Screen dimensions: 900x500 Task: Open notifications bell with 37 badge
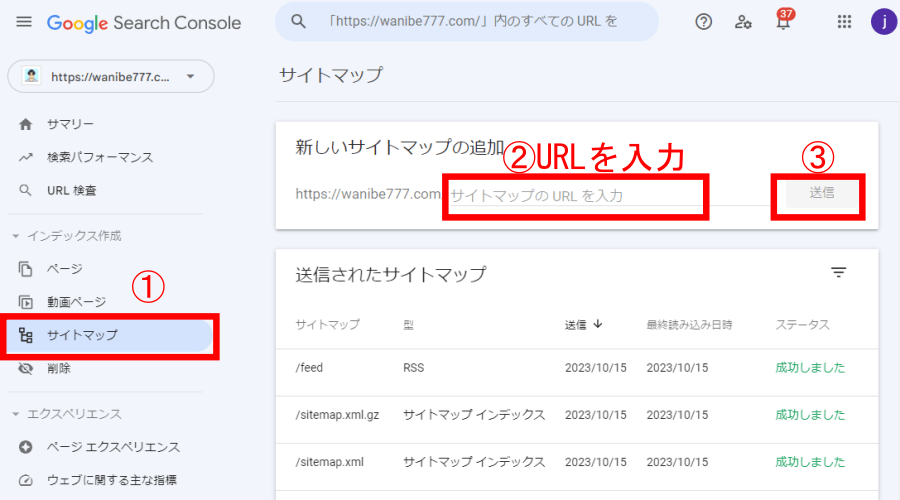click(x=783, y=20)
